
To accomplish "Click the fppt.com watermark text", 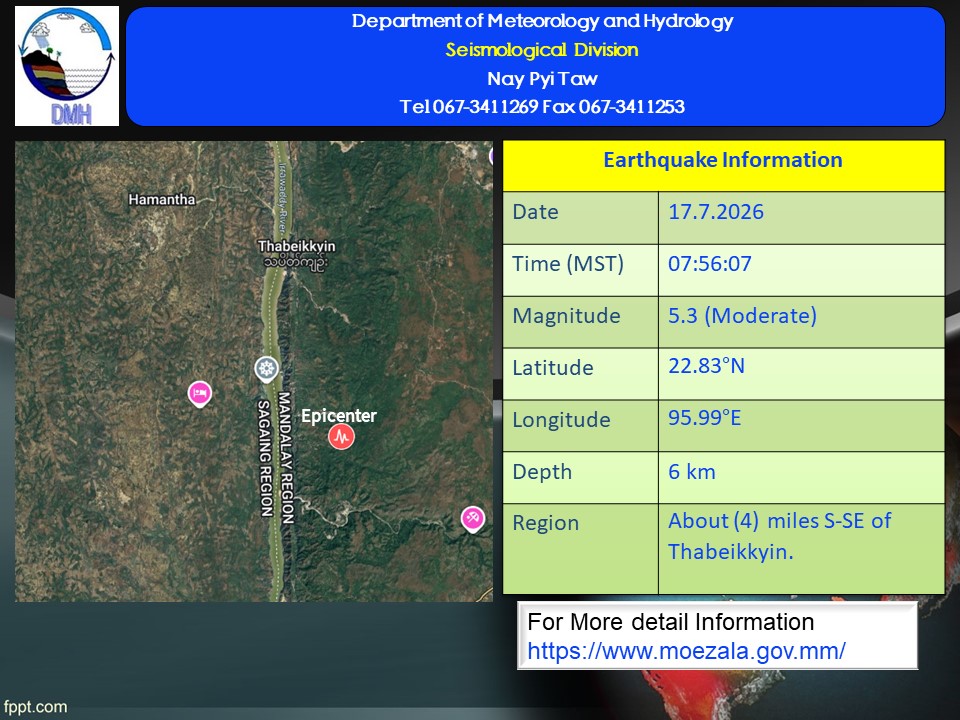I will click(x=35, y=707).
